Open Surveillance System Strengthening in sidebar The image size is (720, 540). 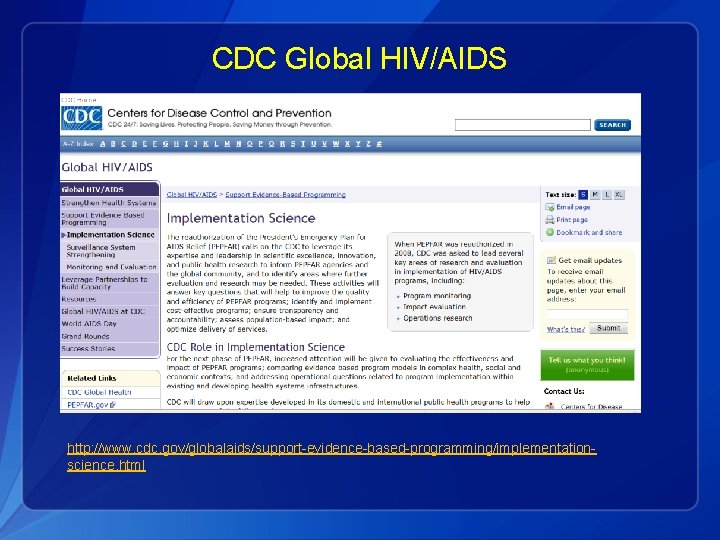click(x=109, y=251)
